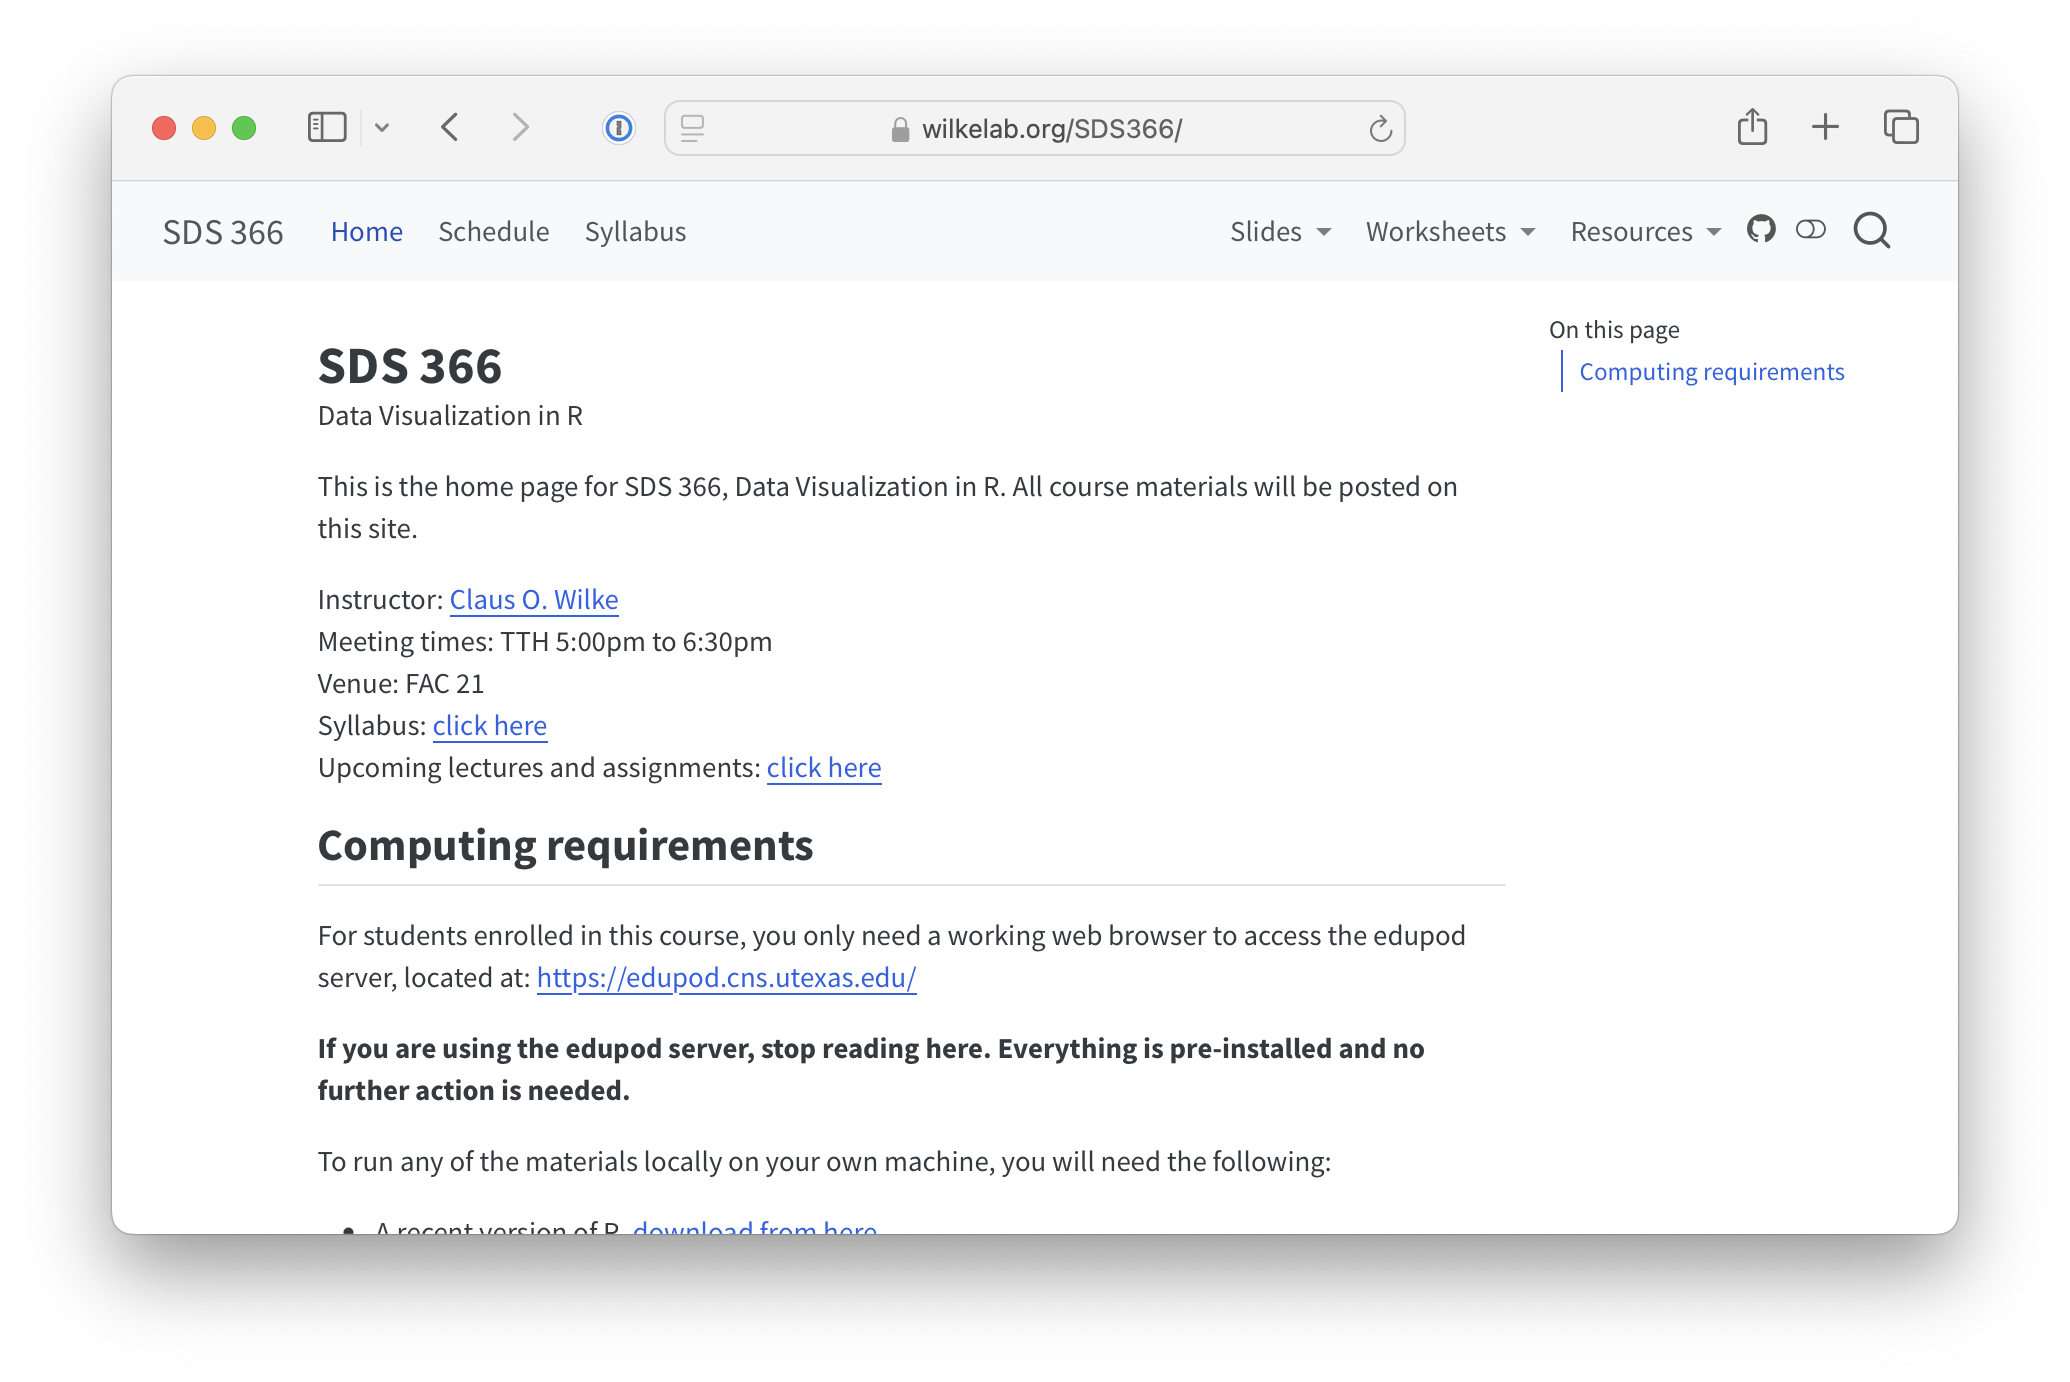Open the Share sheet icon
This screenshot has width=2070, height=1382.
[1752, 127]
